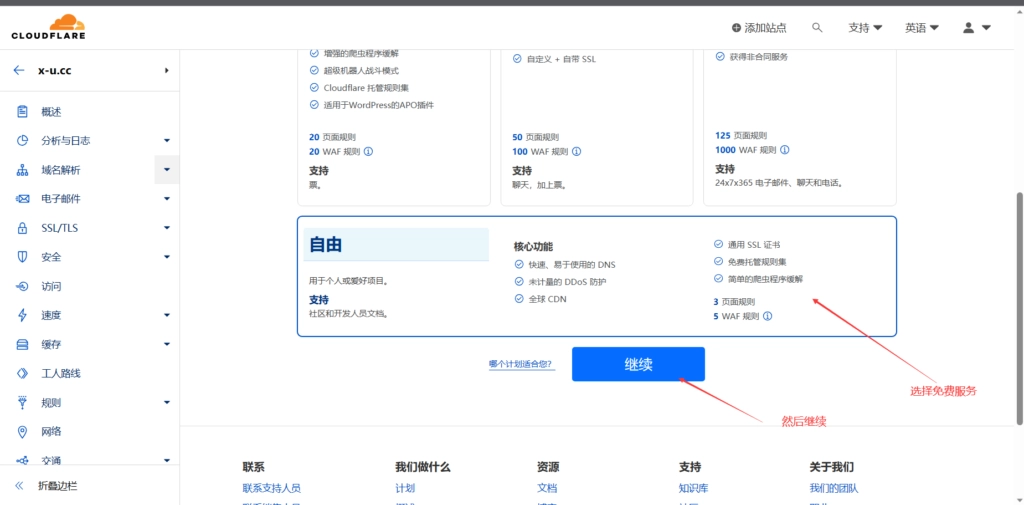Screen dimensions: 1024x505
Task: Click the plus icon beside 添加站点
Action: point(737,27)
